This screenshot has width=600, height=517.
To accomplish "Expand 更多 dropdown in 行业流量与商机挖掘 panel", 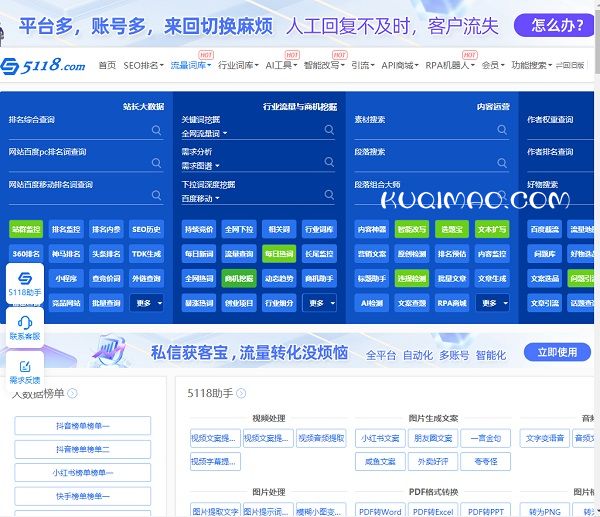I will click(x=320, y=303).
